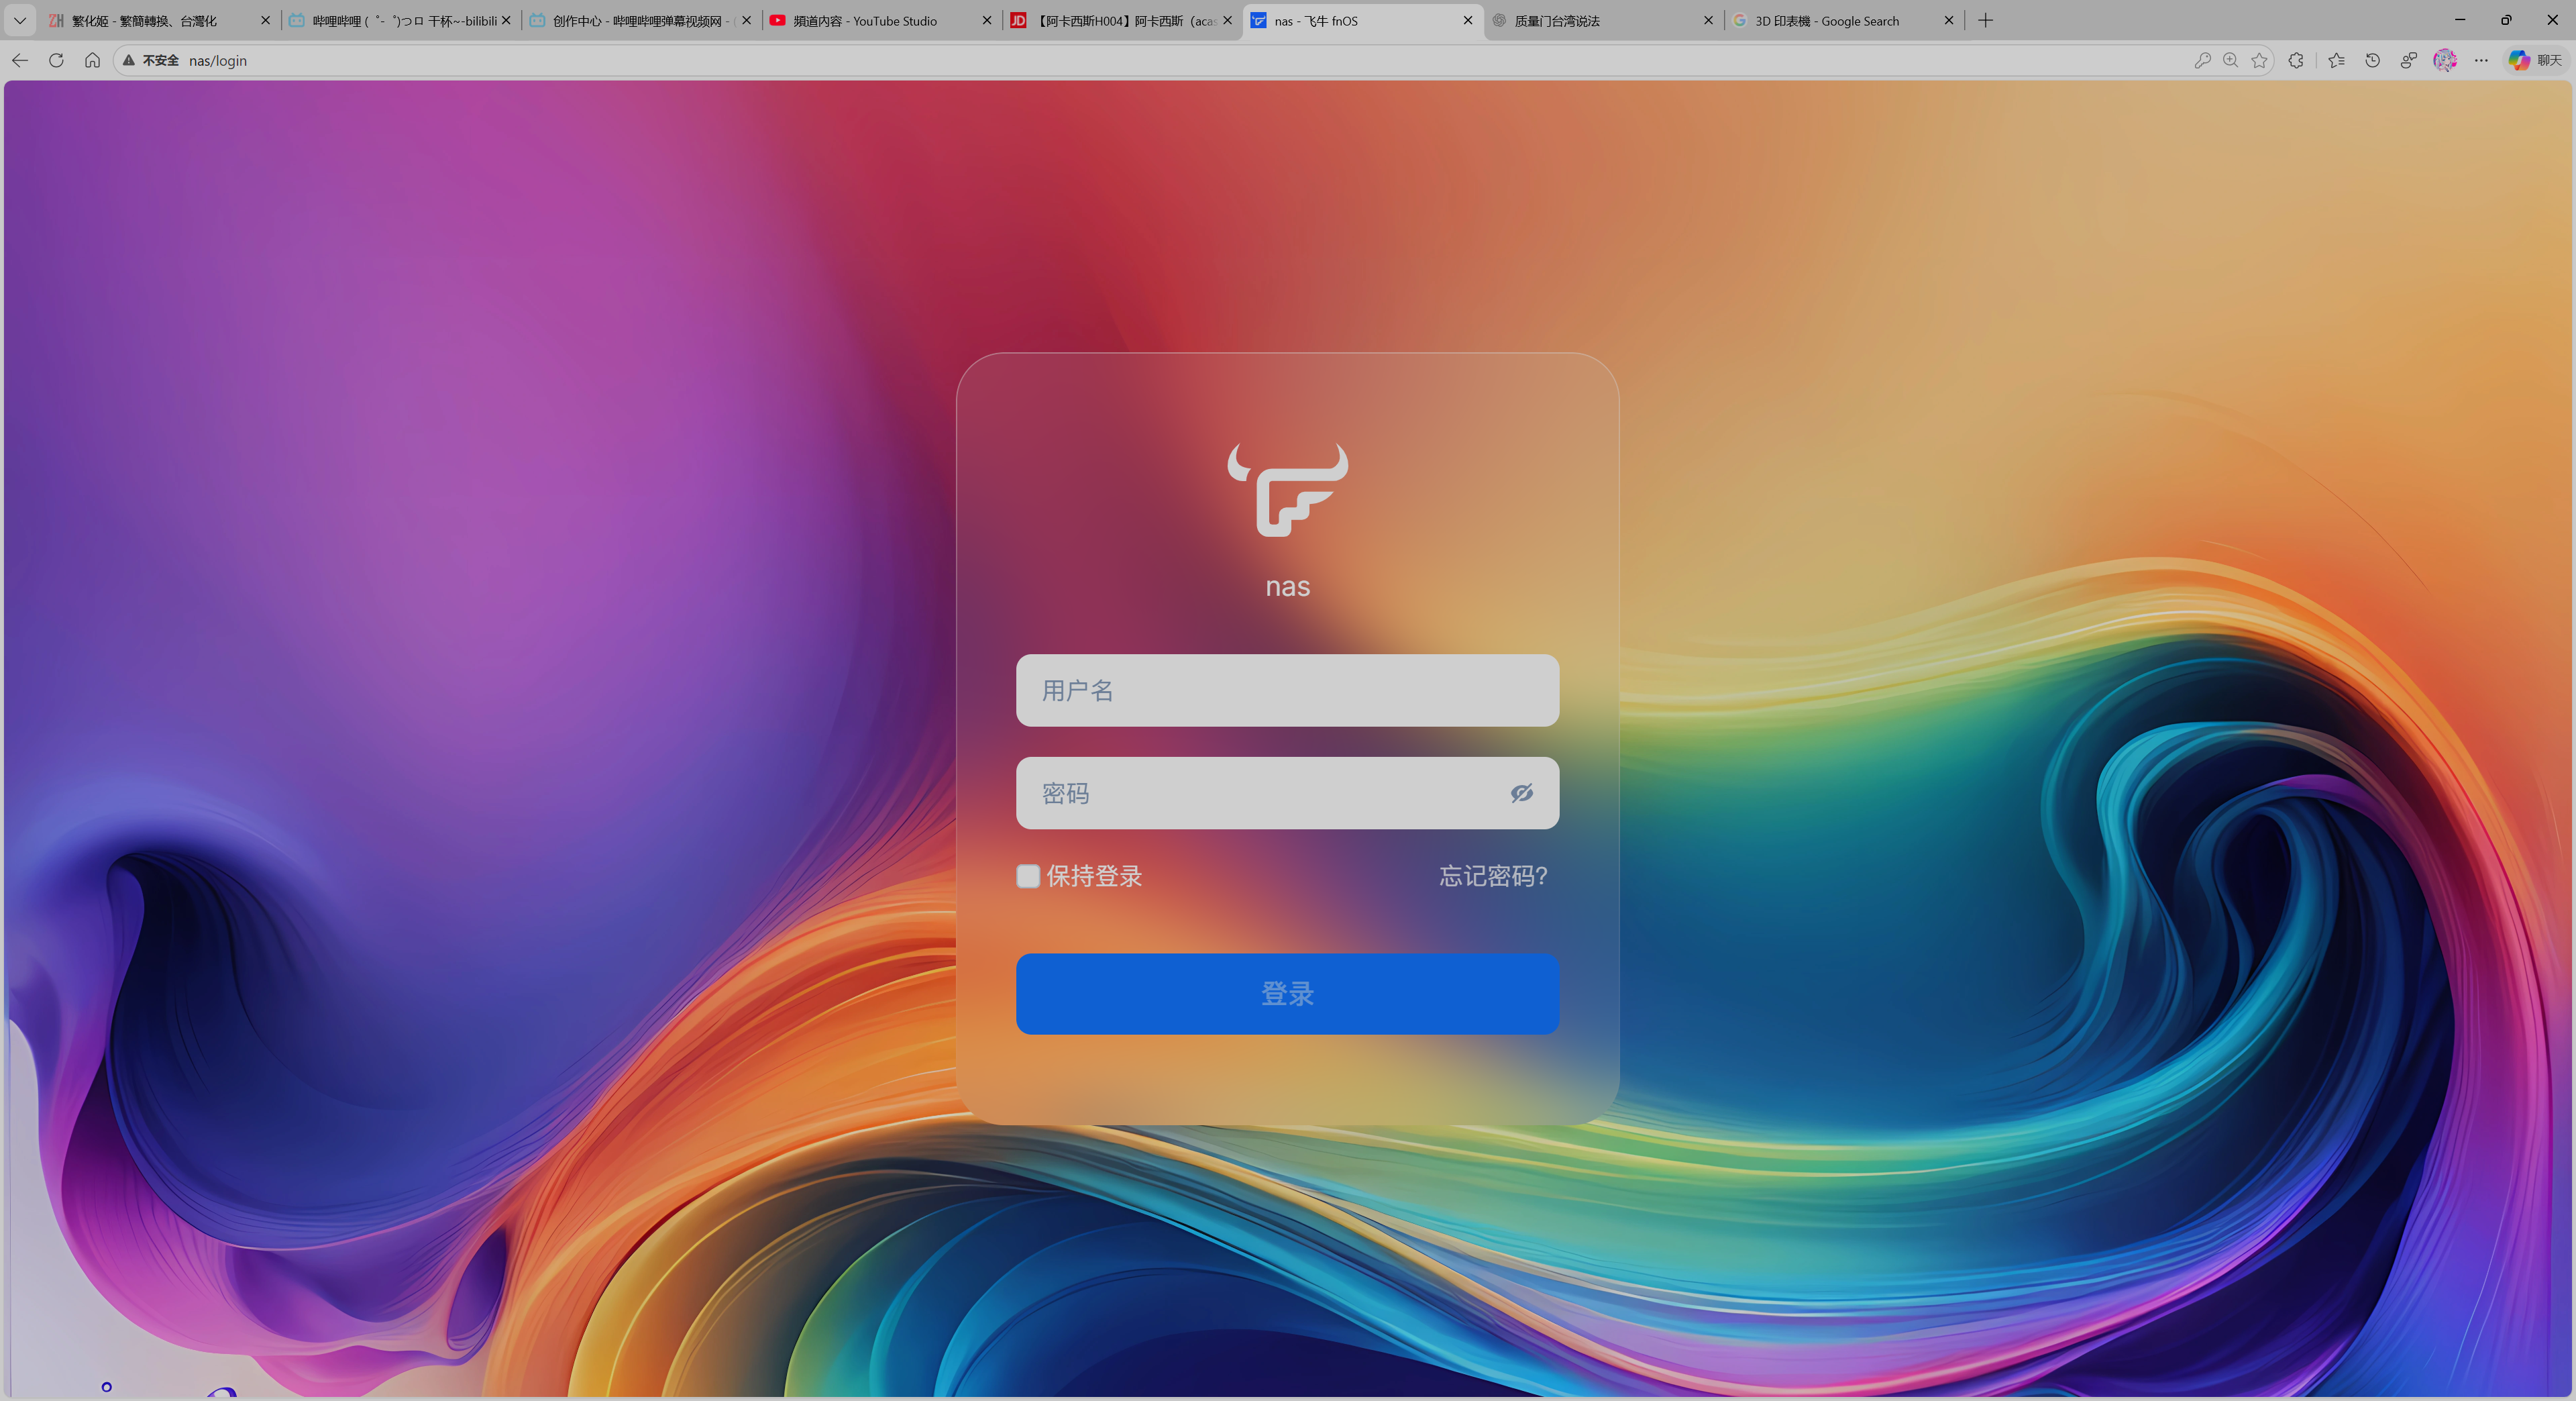The height and width of the screenshot is (1401, 2576).
Task: Open the tab search dropdown arrow
Action: (x=20, y=20)
